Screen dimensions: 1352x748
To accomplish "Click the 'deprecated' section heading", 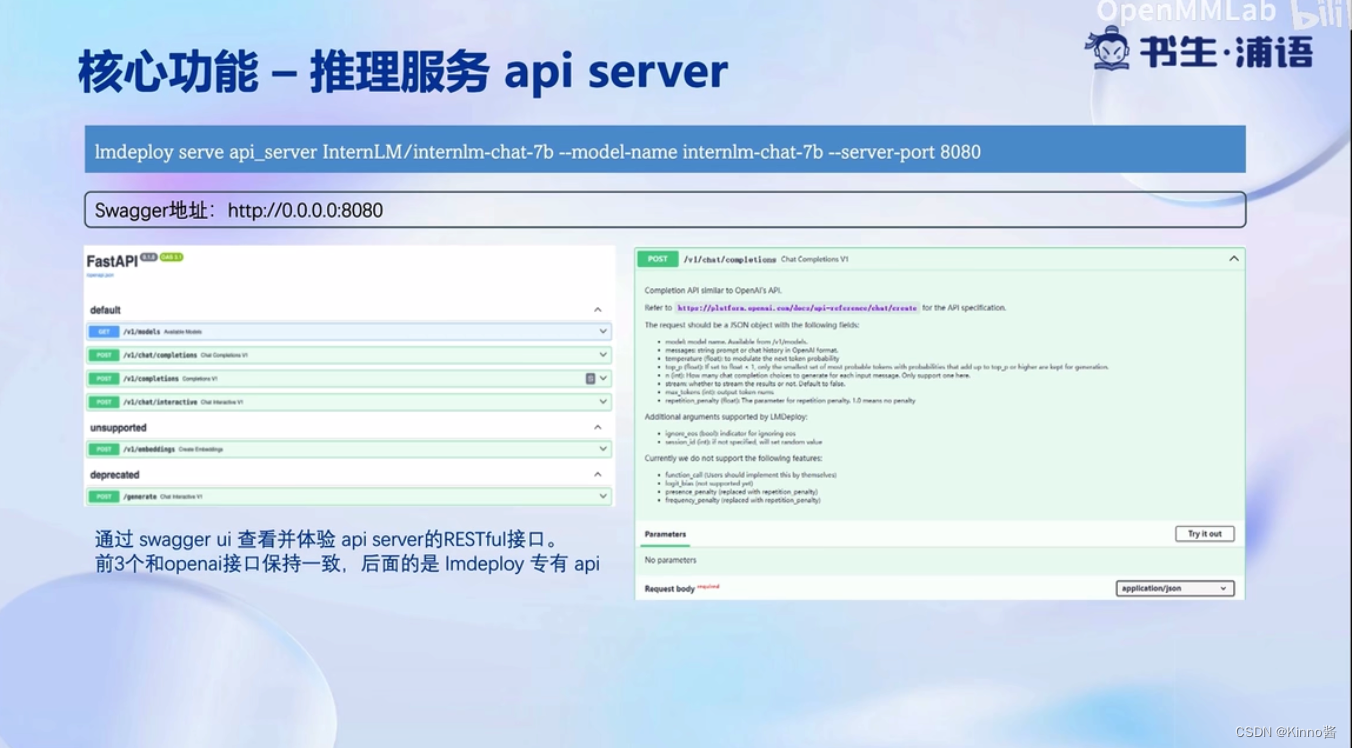I will click(x=115, y=475).
